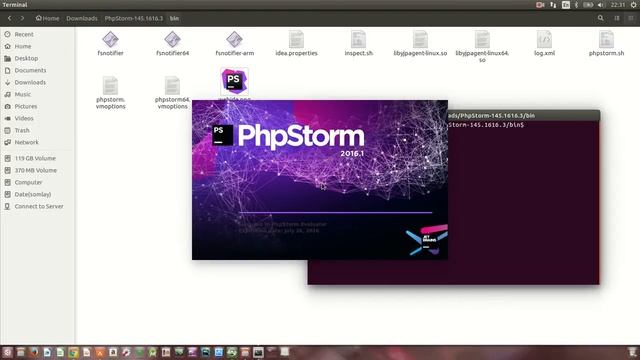Switch Files window to list view
Image resolution: width=640 pixels, height=360 pixels.
pyautogui.click(x=617, y=18)
